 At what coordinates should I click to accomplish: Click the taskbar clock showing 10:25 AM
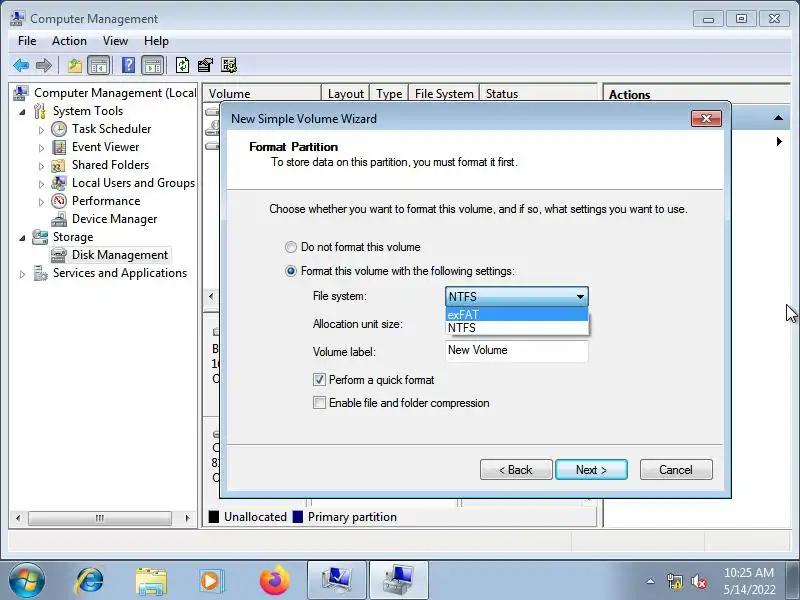[x=748, y=573]
